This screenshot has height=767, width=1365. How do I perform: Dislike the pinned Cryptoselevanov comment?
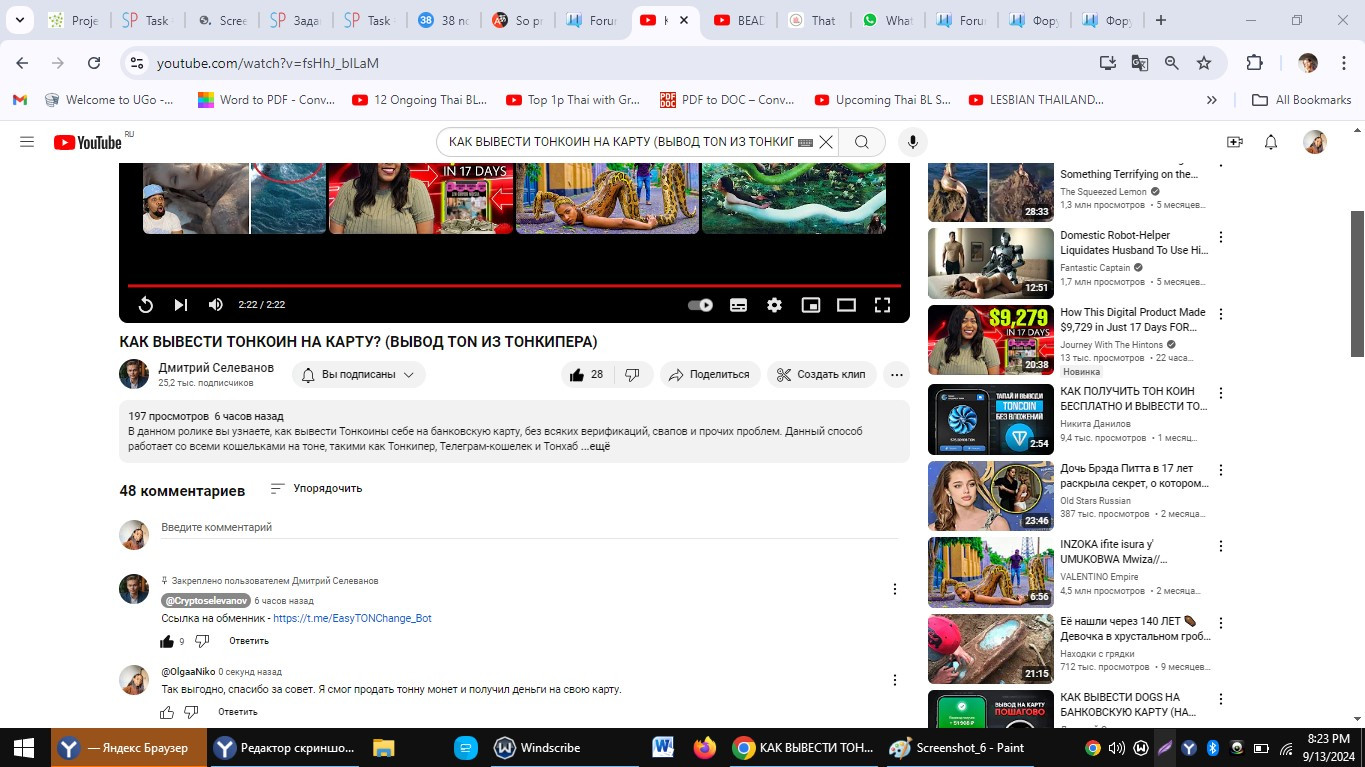[x=202, y=641]
